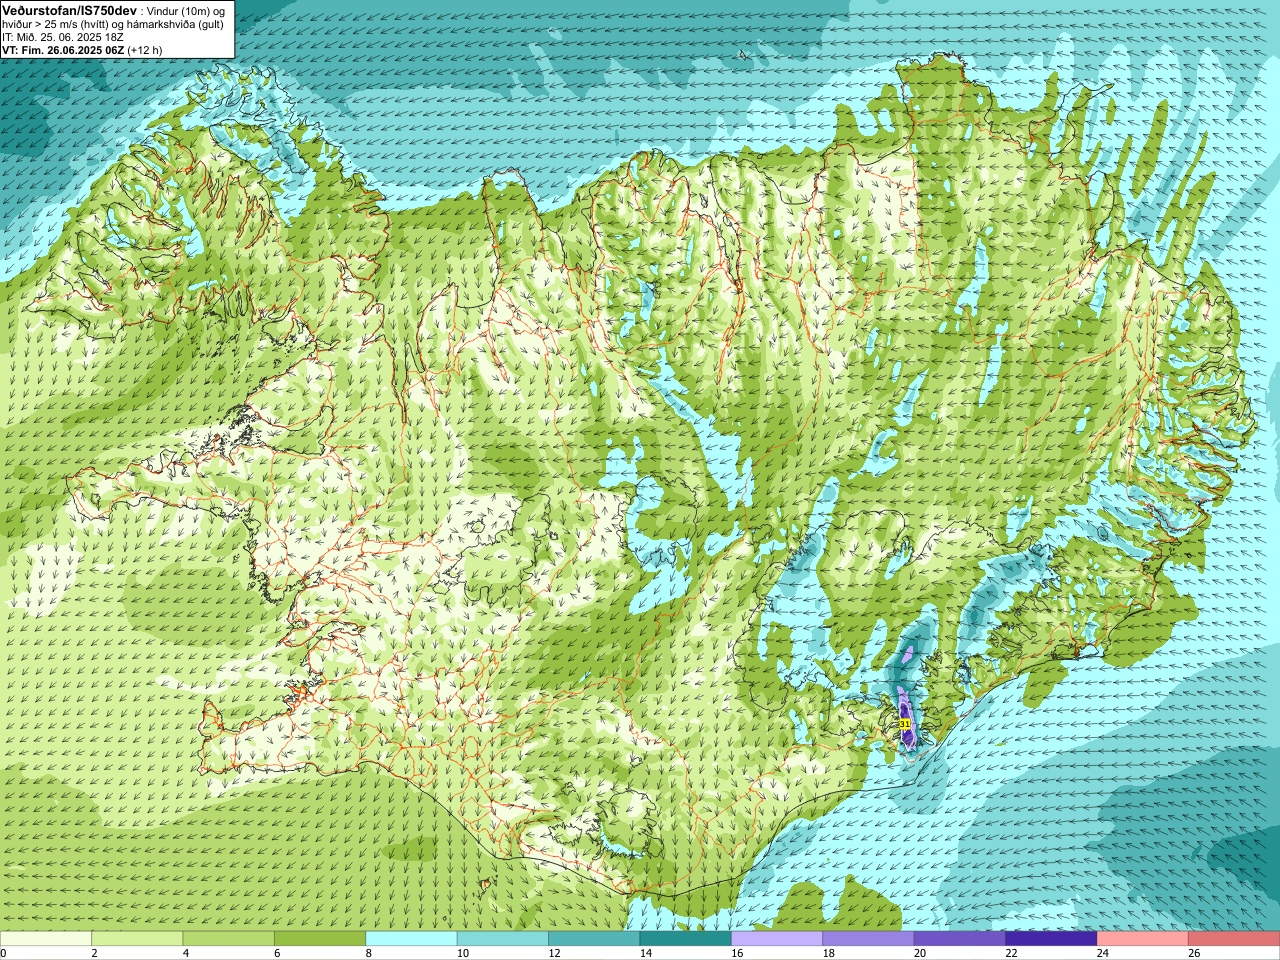Screen dimensions: 1280x960
Task: Click the 'Veðurstofan/IS750dev' title text
Action: [70, 10]
